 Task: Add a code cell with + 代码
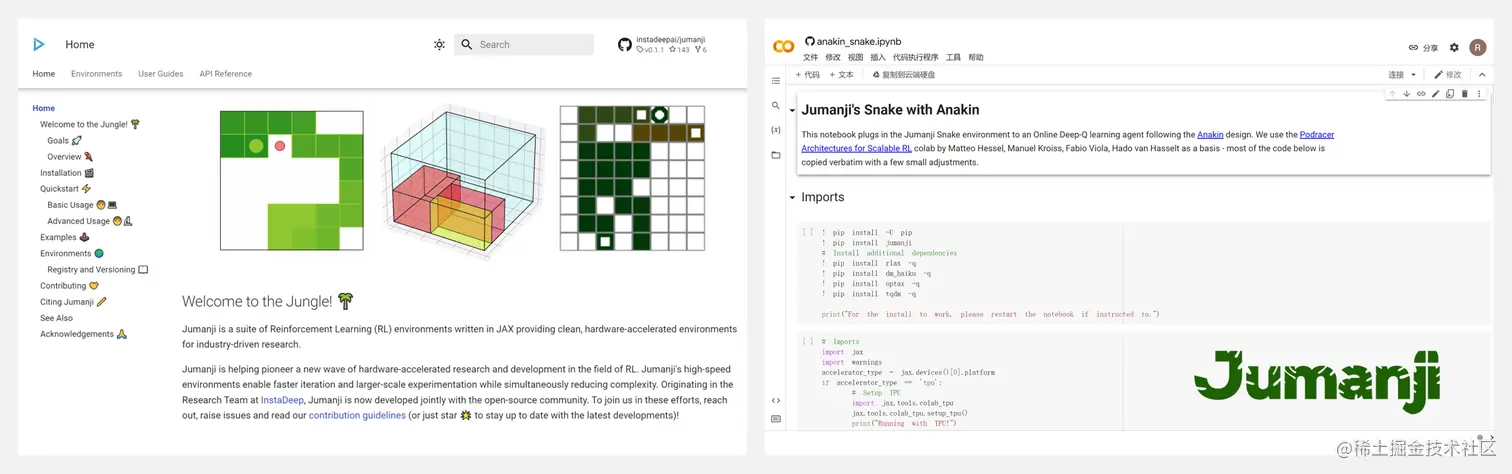tap(807, 75)
